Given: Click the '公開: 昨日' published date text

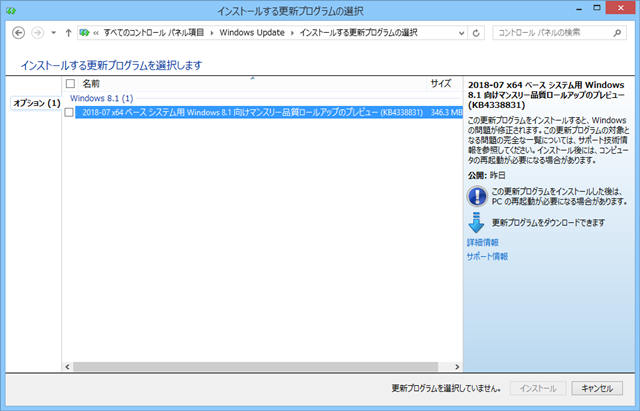Looking at the screenshot, I should point(487,176).
